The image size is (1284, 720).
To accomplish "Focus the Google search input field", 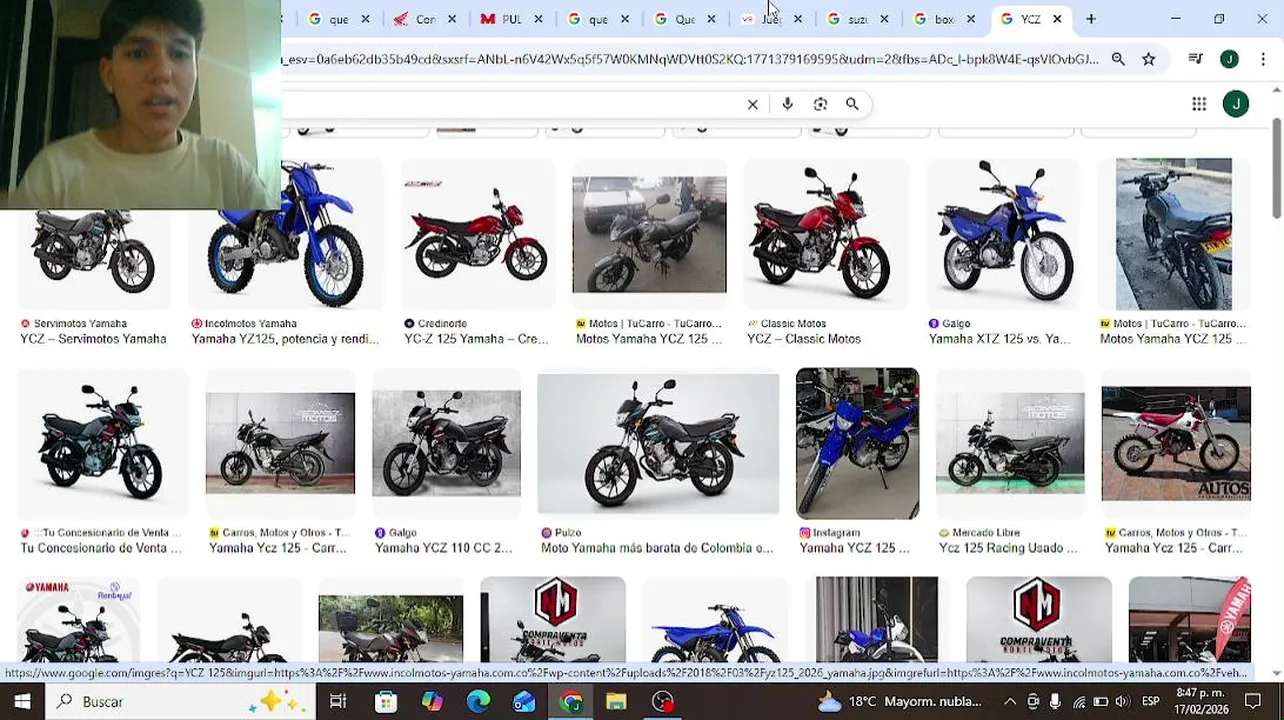I will click(x=510, y=104).
